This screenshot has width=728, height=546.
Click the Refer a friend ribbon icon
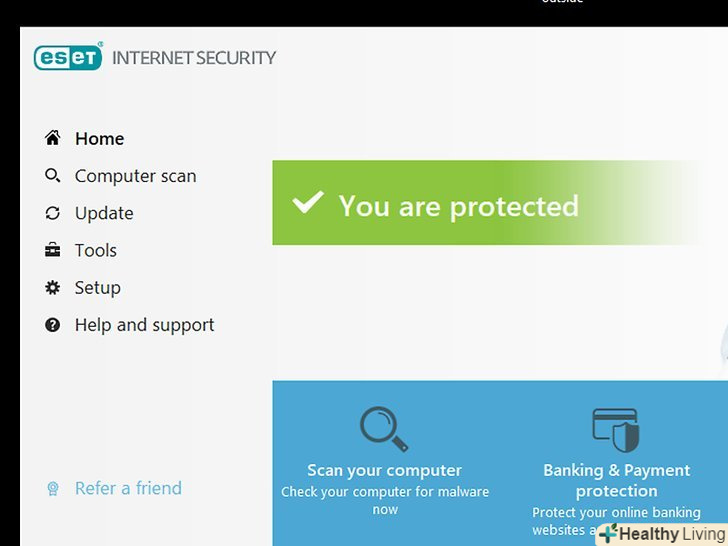pyautogui.click(x=53, y=489)
